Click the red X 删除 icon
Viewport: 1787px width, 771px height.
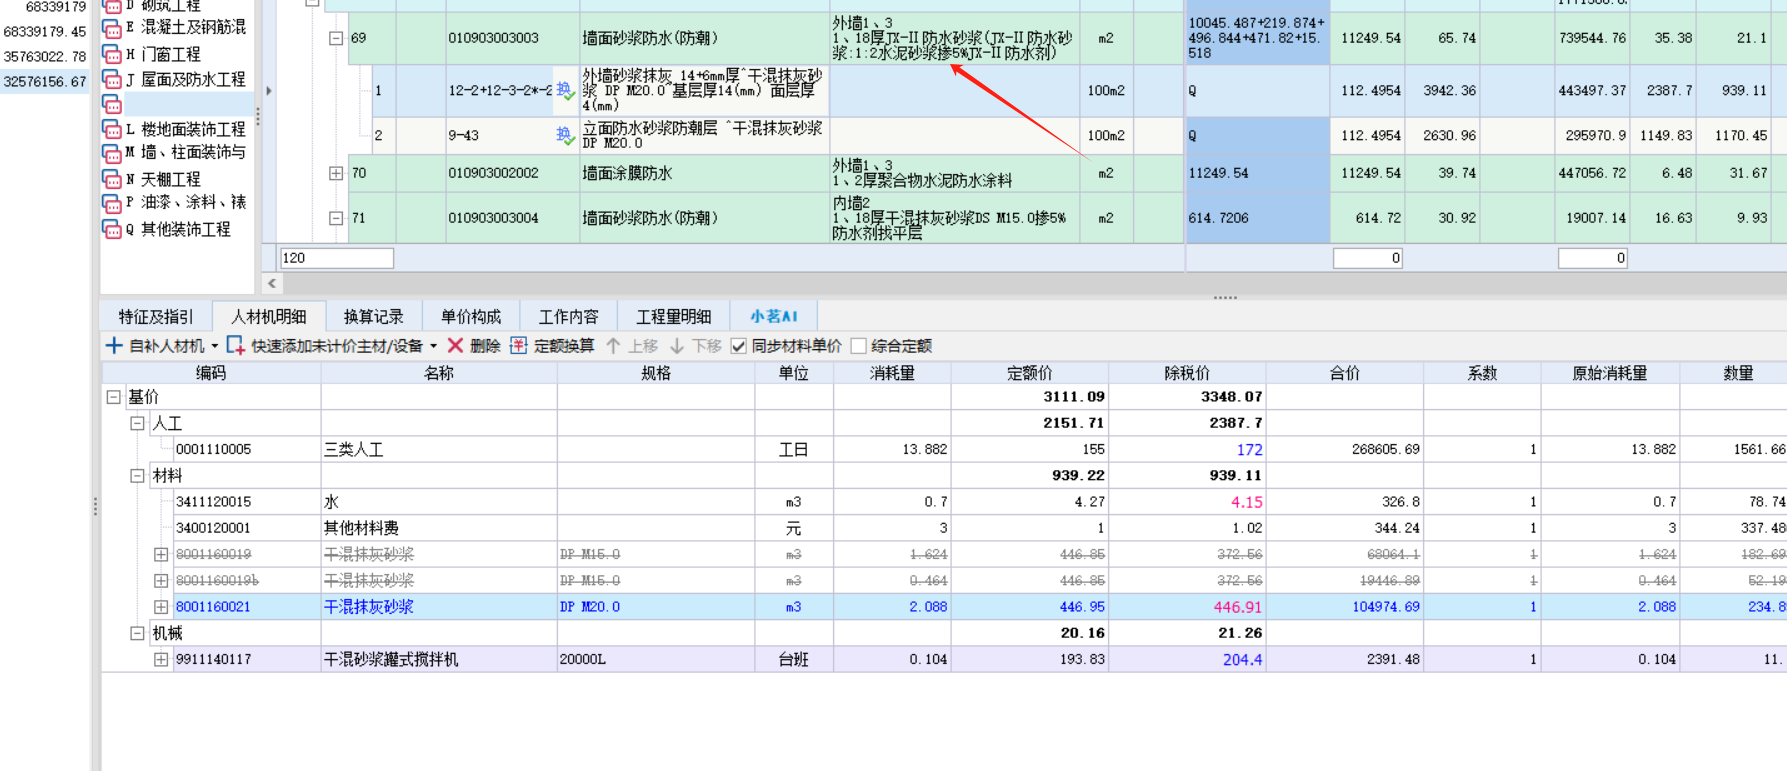click(455, 346)
